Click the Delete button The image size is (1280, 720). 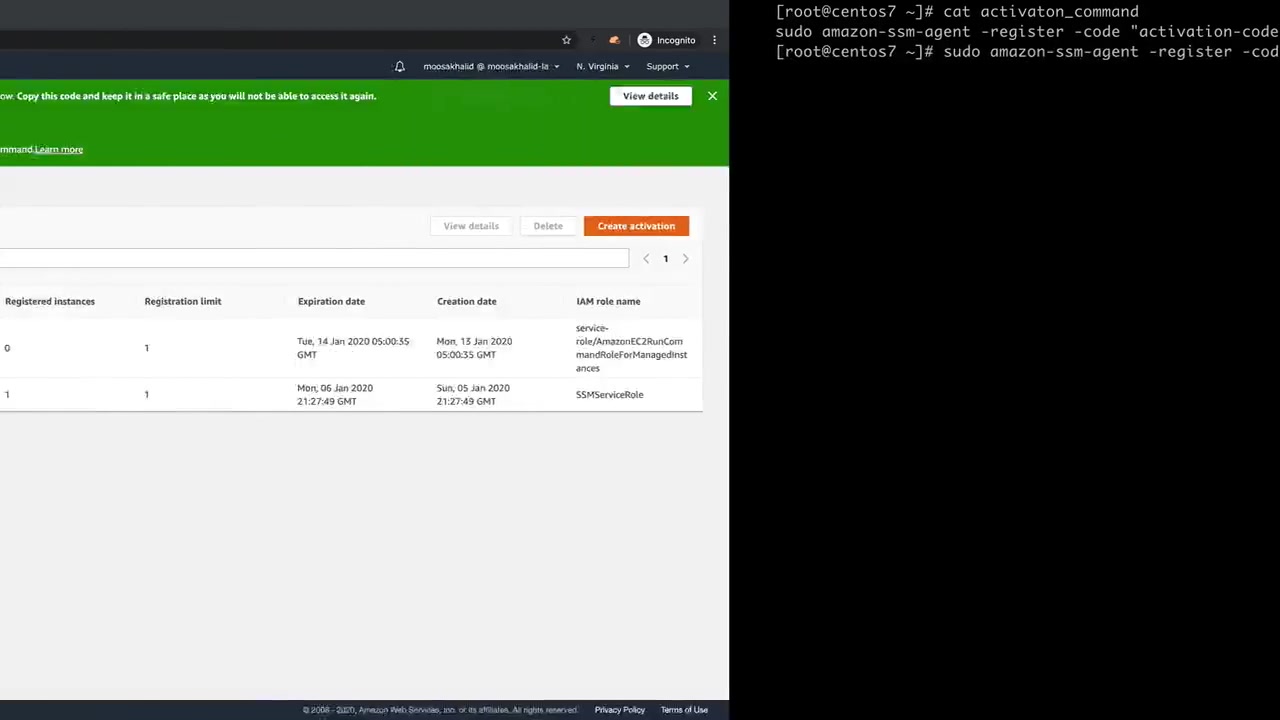click(548, 226)
